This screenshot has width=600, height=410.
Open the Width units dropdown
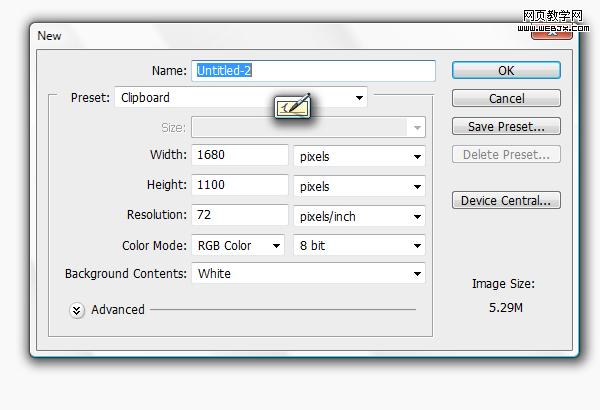click(x=359, y=156)
